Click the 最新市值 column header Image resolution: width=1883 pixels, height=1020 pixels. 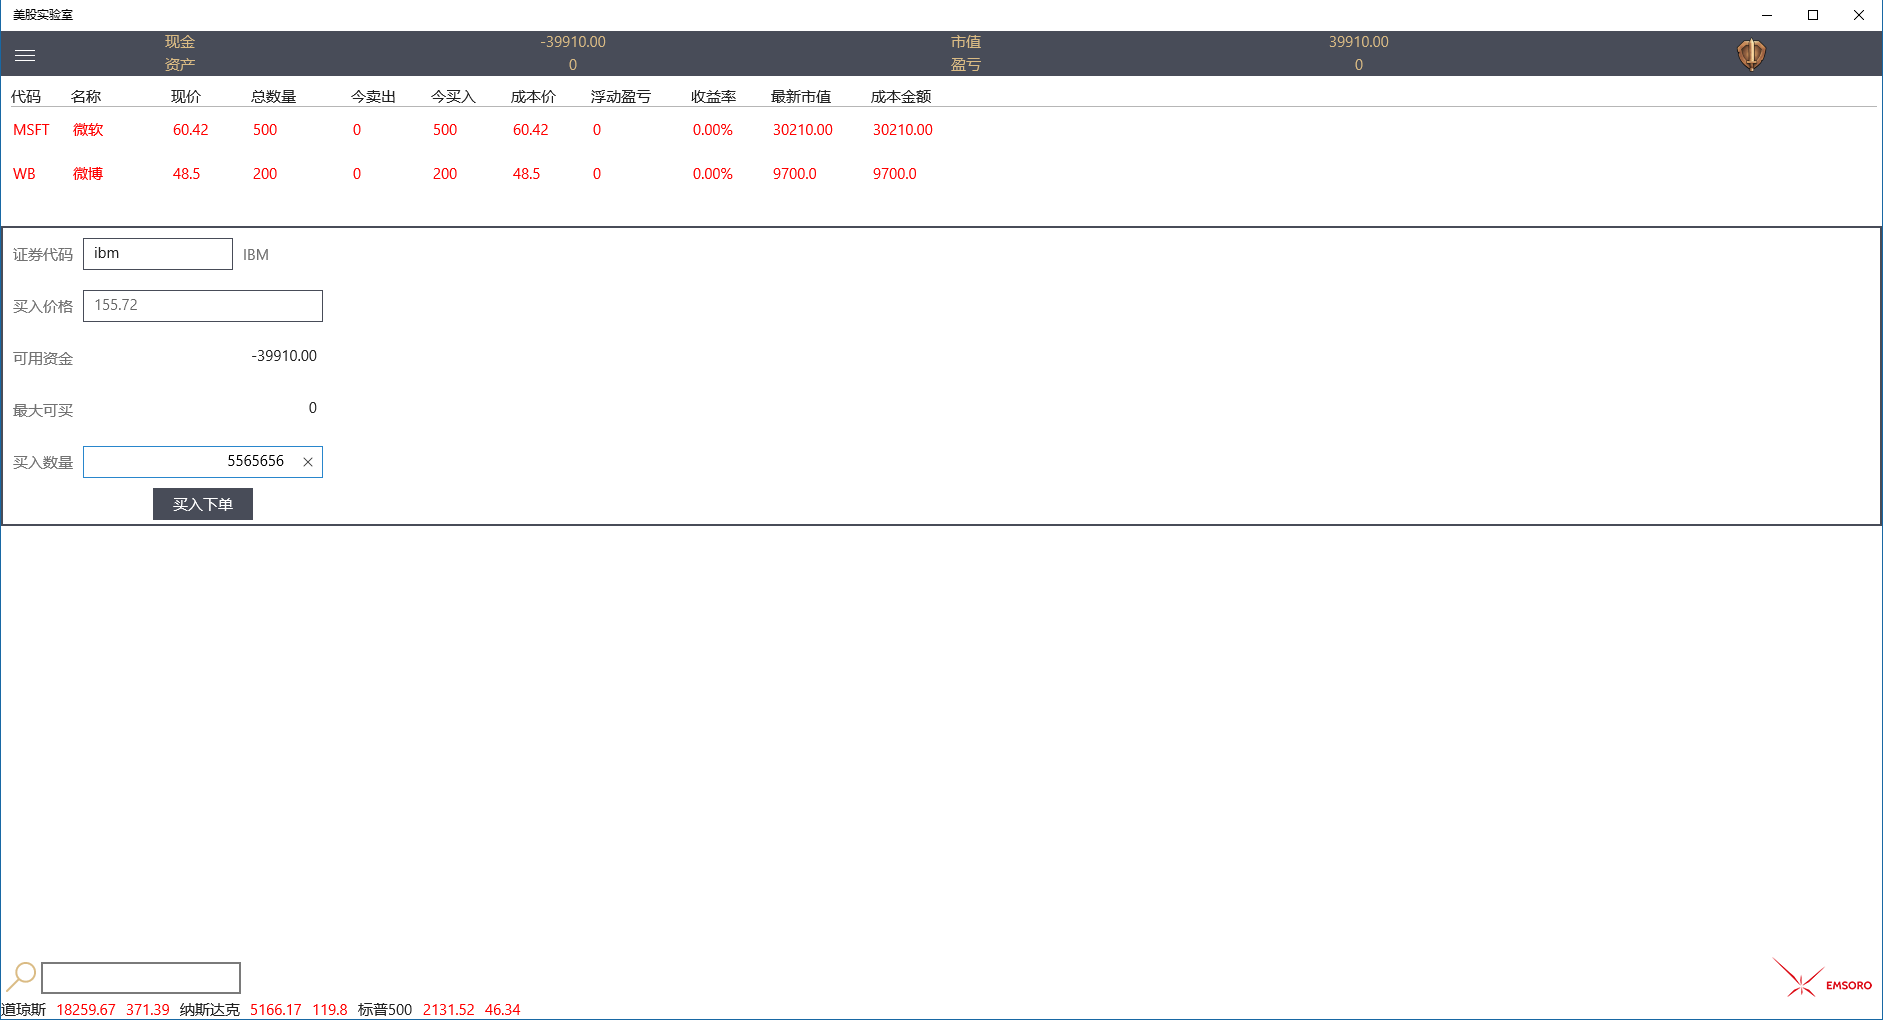pyautogui.click(x=801, y=97)
